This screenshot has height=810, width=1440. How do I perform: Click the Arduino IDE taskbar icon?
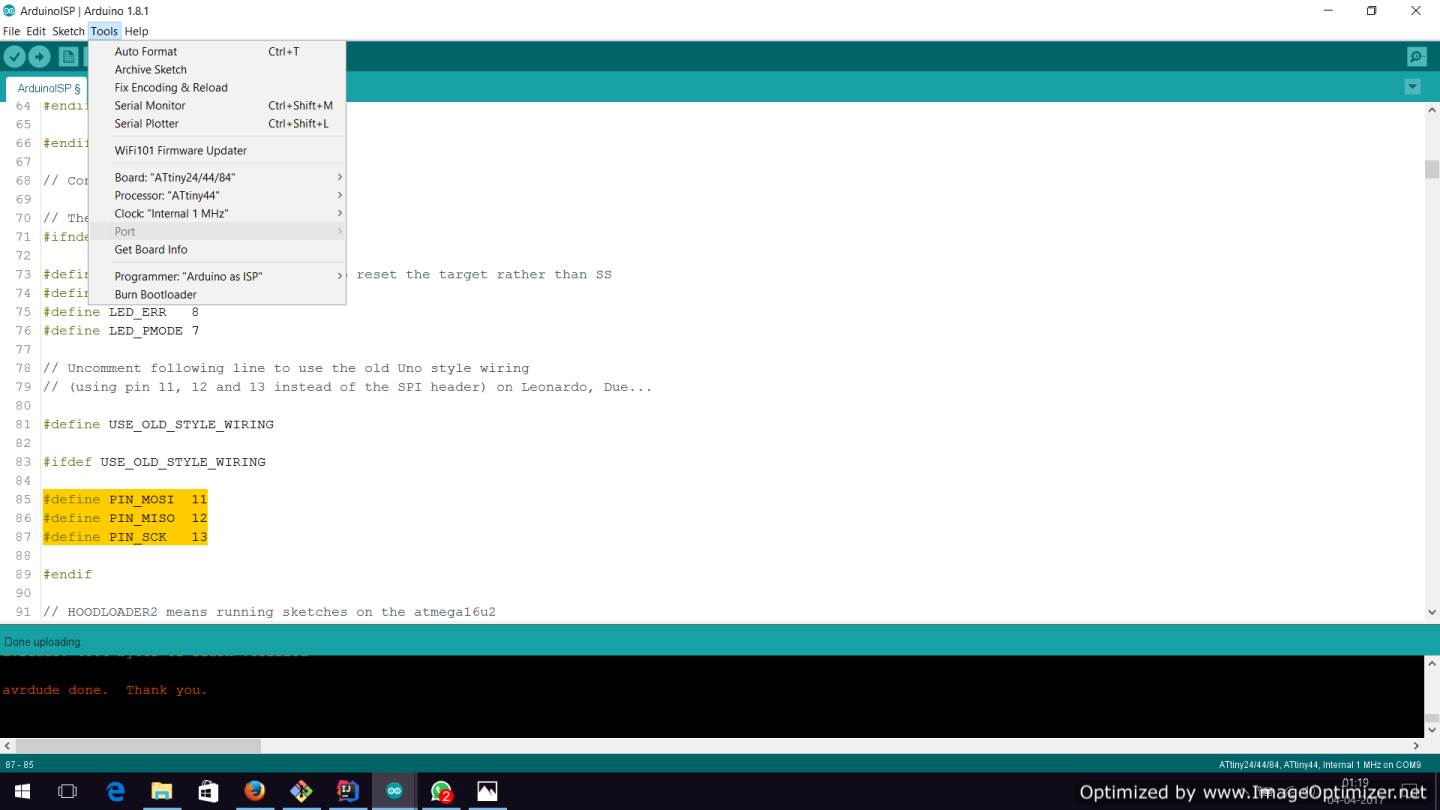(394, 791)
